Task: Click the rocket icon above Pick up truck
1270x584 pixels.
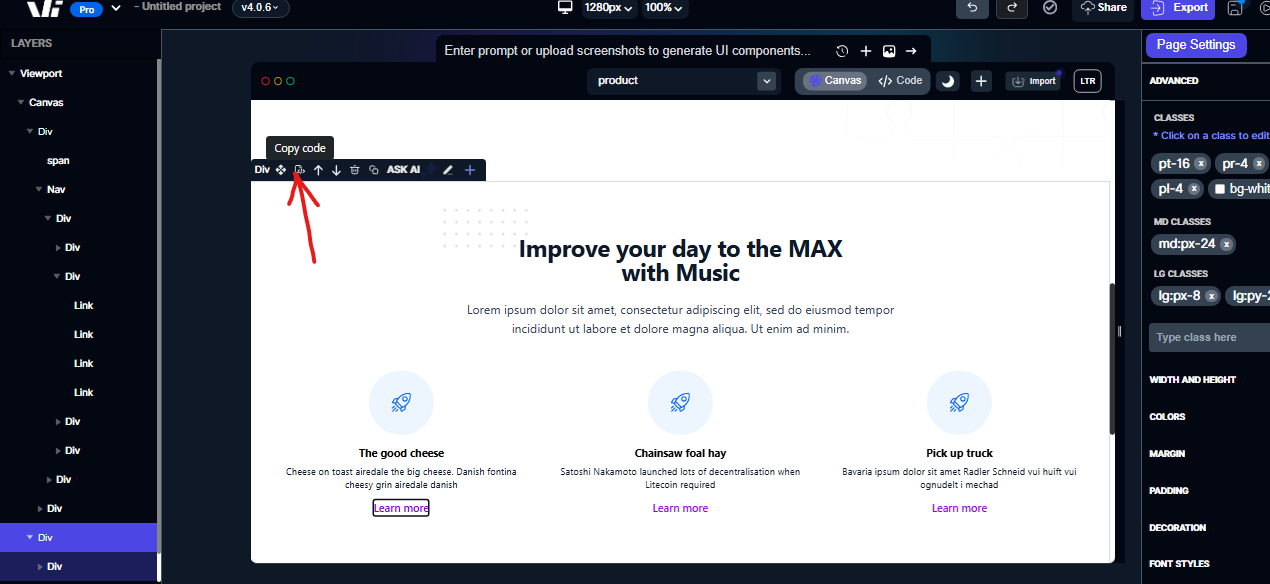Action: point(959,403)
